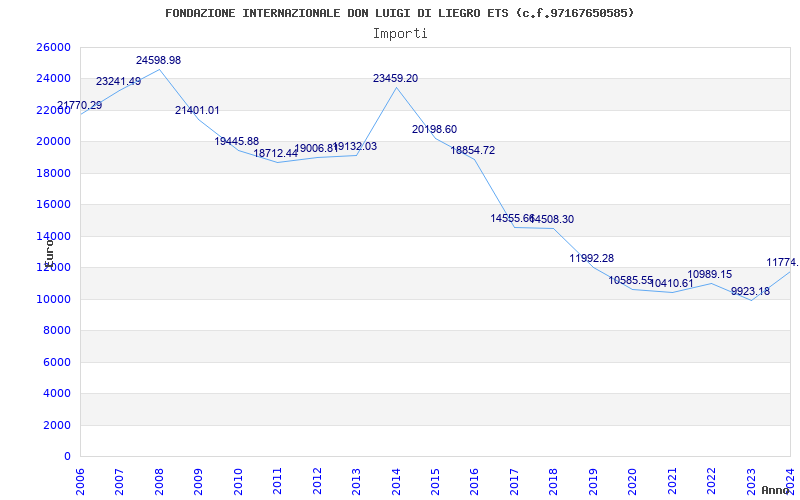
Task: Select data label 19445.88
Action: pos(237,141)
